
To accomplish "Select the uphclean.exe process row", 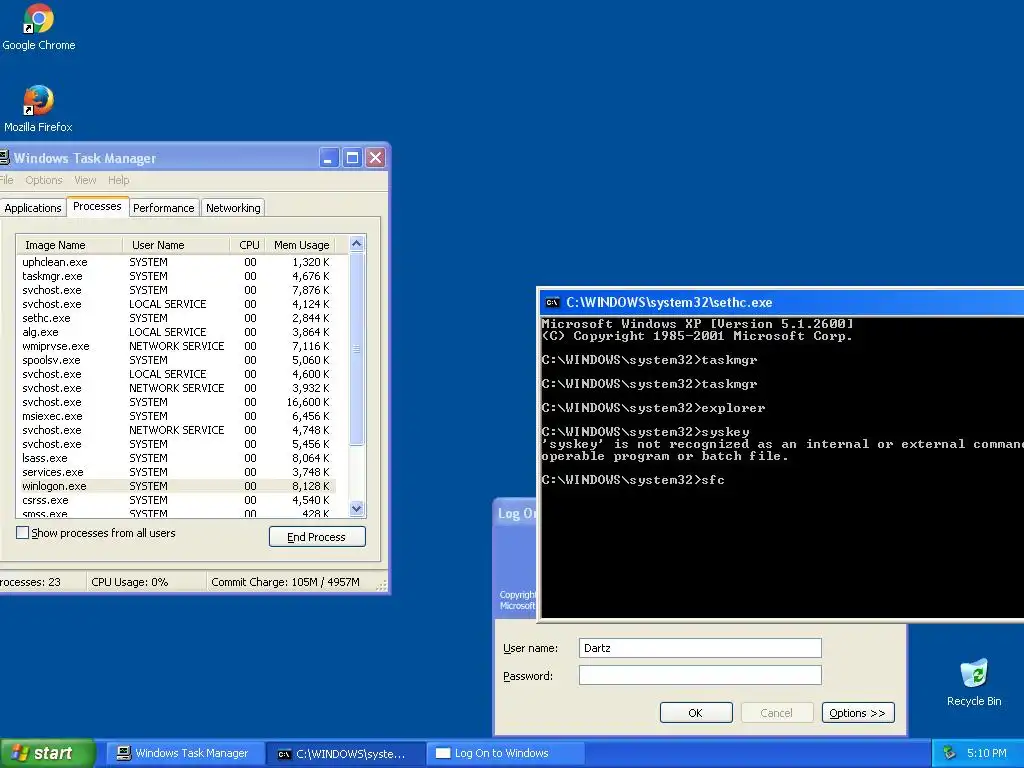I will tap(176, 262).
